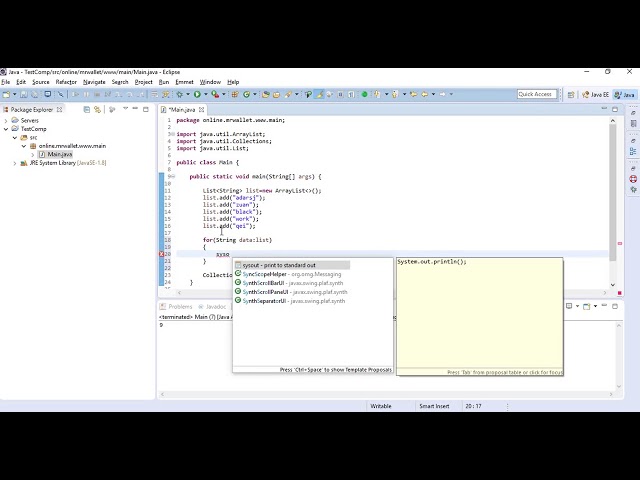Viewport: 640px width, 480px height.
Task: Expand the JRE System Library node
Action: coord(15,163)
